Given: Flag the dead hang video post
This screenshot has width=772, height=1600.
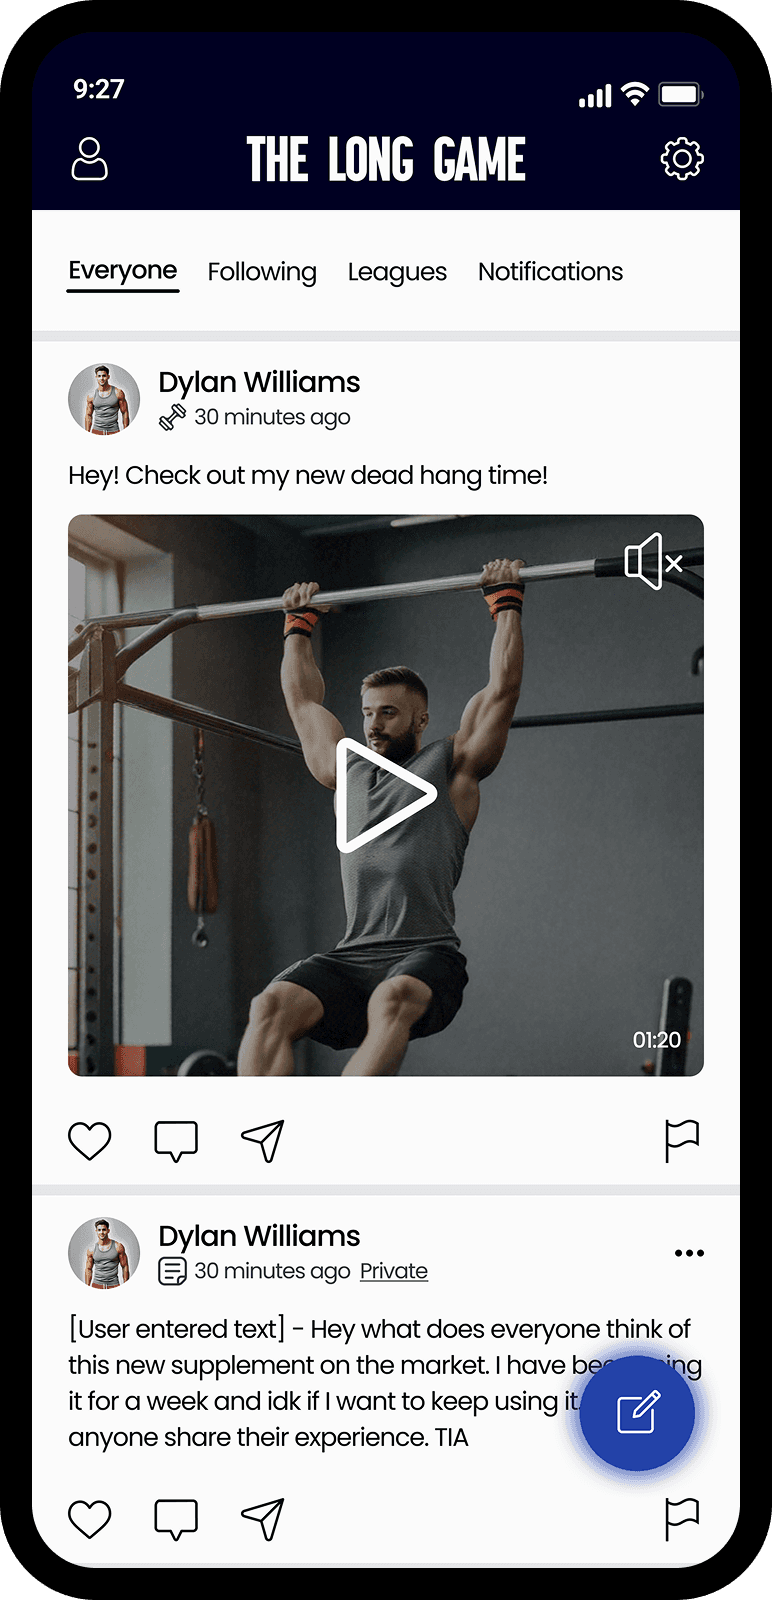Looking at the screenshot, I should point(682,1141).
